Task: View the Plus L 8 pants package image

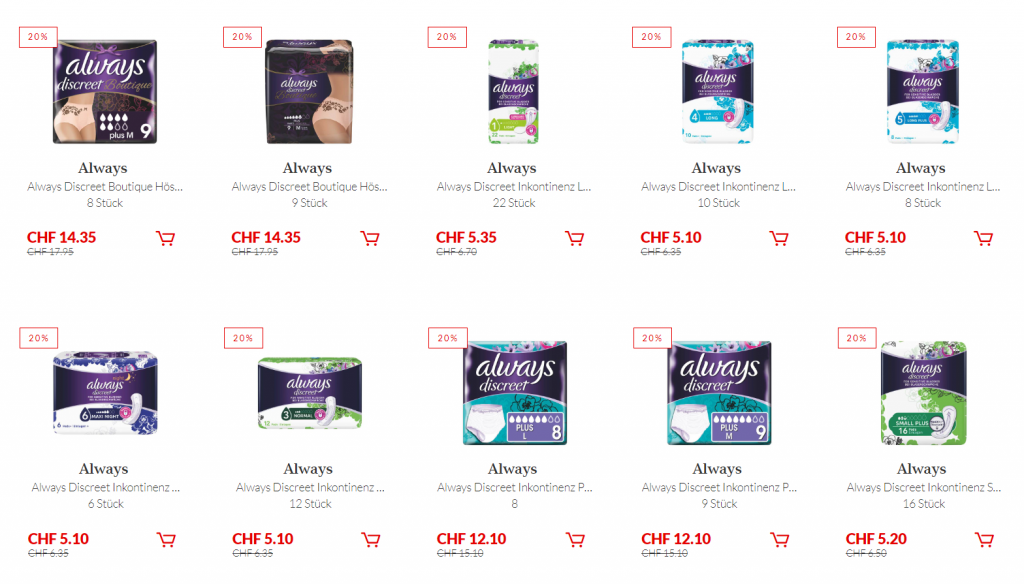Action: pyautogui.click(x=515, y=393)
